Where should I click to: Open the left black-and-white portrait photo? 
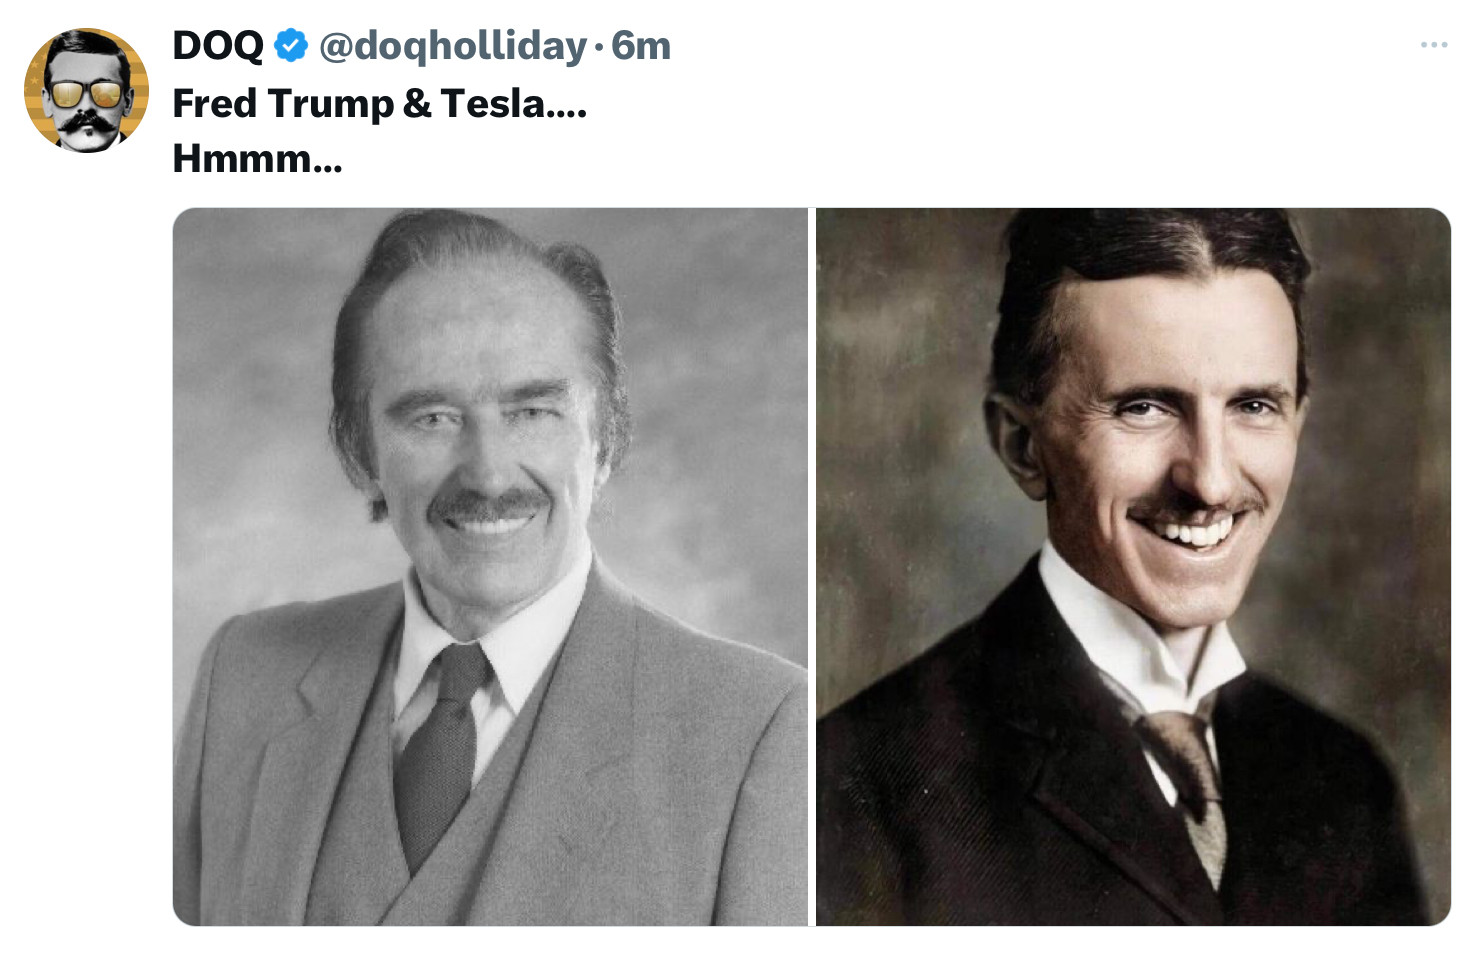490,566
